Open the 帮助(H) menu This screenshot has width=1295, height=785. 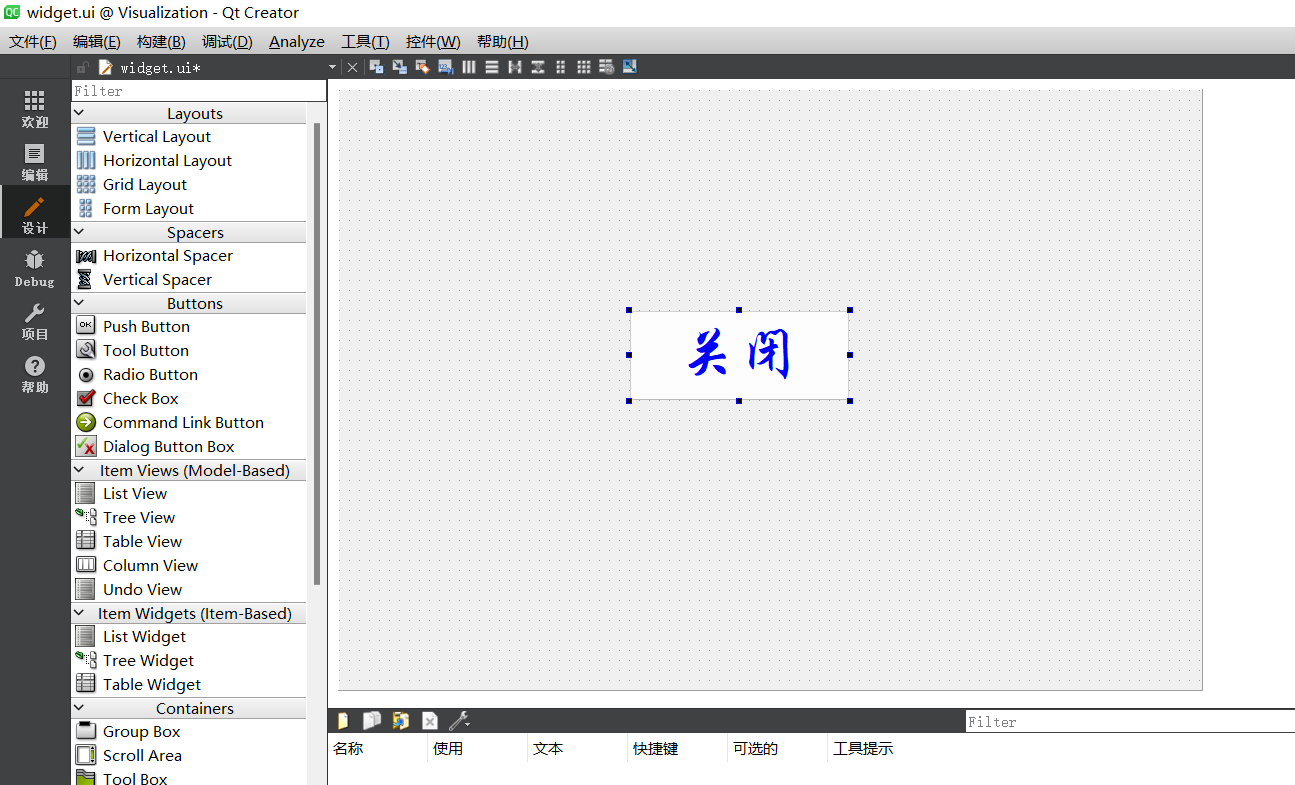[x=503, y=41]
